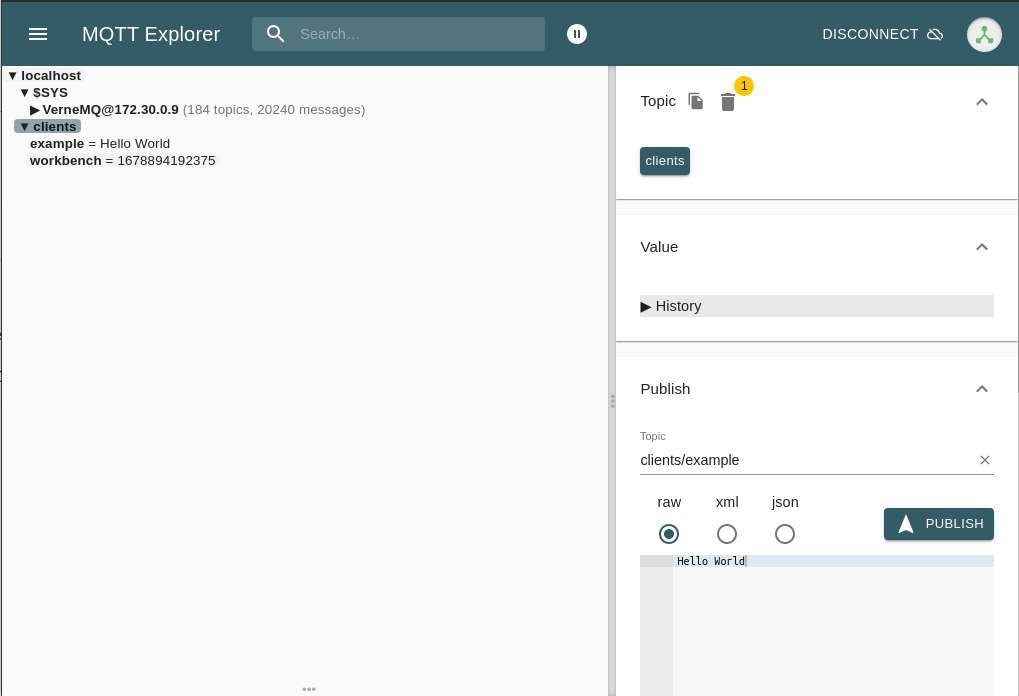
Task: Select the example topic in tree
Action: pyautogui.click(x=57, y=144)
